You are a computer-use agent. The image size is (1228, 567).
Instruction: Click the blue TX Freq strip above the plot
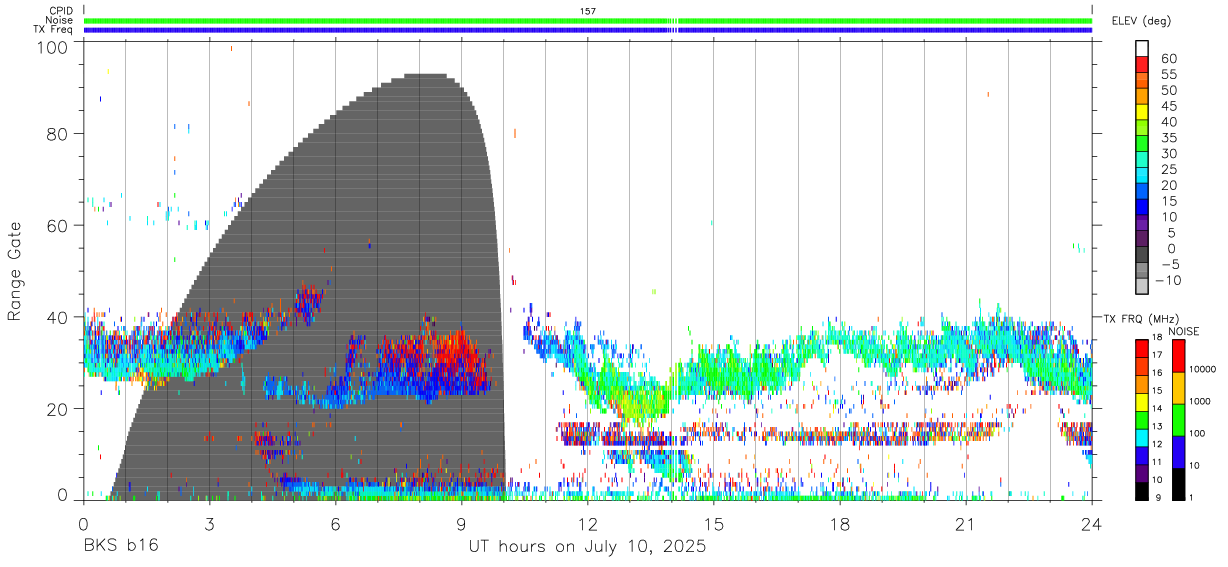tap(588, 30)
